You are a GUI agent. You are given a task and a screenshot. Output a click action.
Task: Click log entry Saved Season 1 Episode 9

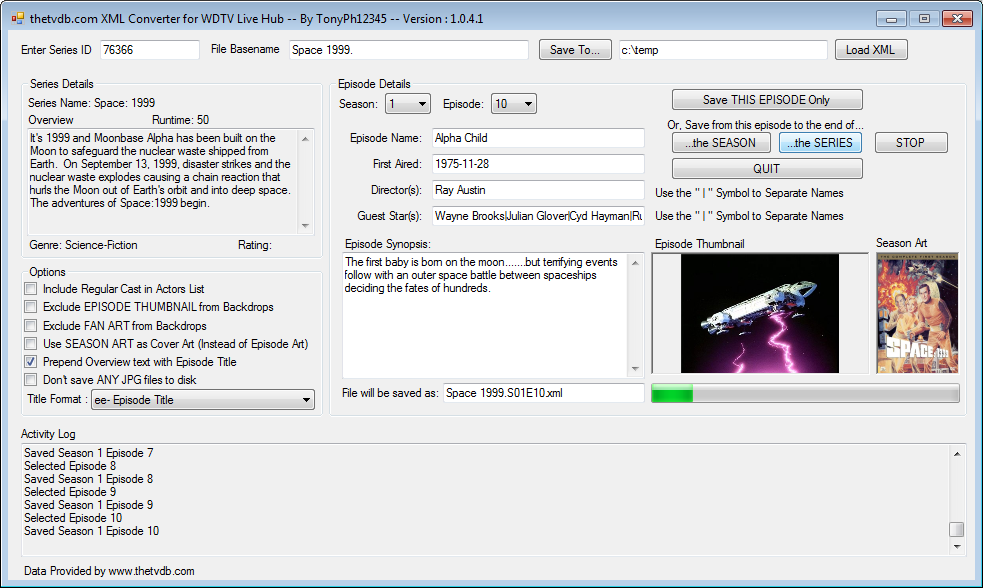(x=88, y=505)
